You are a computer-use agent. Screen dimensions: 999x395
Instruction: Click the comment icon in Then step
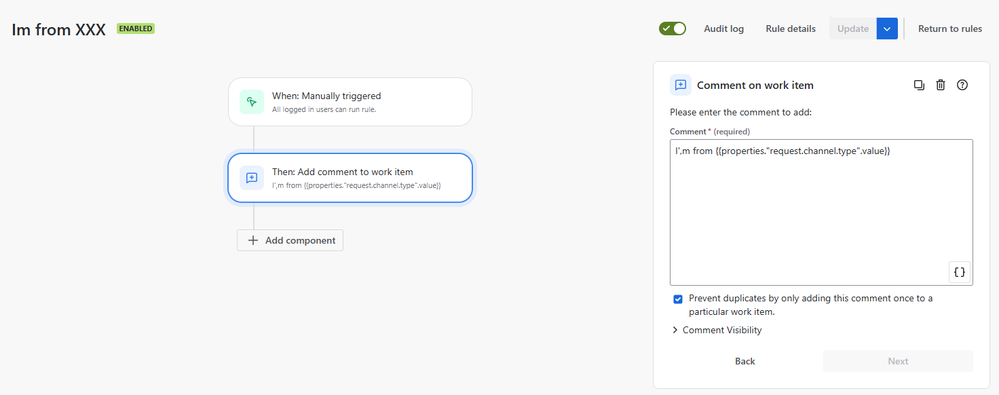252,178
